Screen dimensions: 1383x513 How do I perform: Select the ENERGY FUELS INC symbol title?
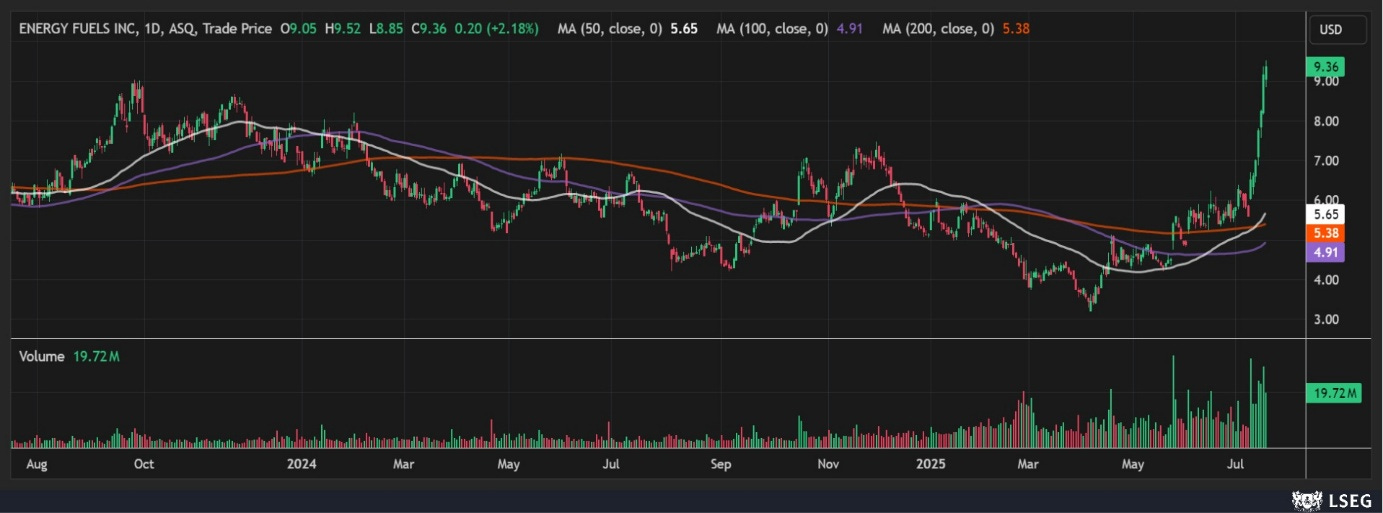pyautogui.click(x=78, y=29)
